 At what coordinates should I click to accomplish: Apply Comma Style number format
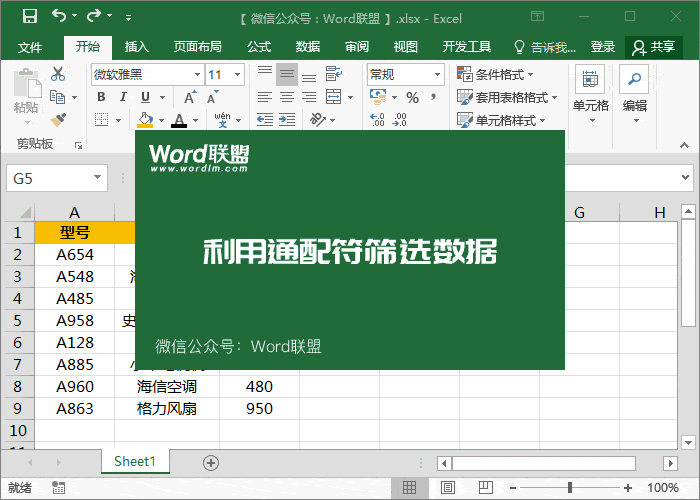[x=433, y=97]
